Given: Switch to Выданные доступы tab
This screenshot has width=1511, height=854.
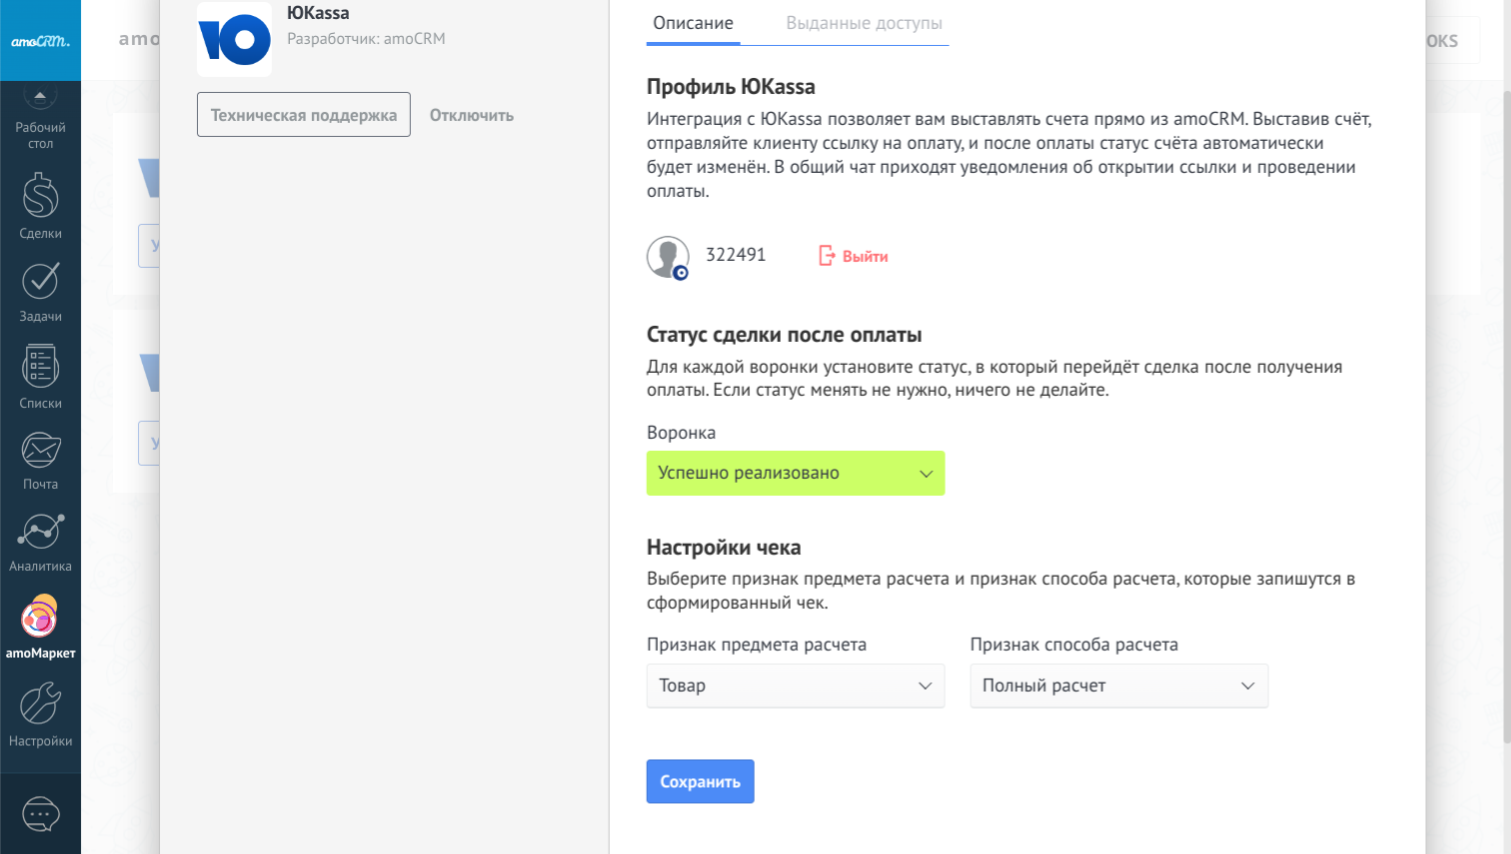Looking at the screenshot, I should pyautogui.click(x=863, y=23).
